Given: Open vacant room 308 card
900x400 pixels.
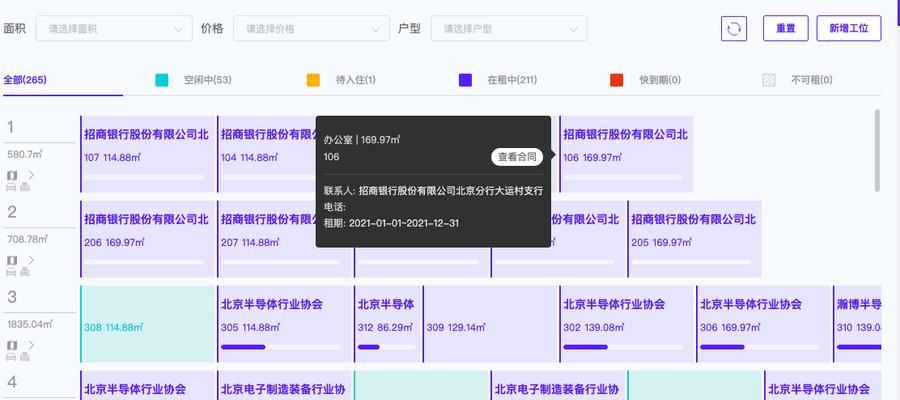Looking at the screenshot, I should point(148,324).
